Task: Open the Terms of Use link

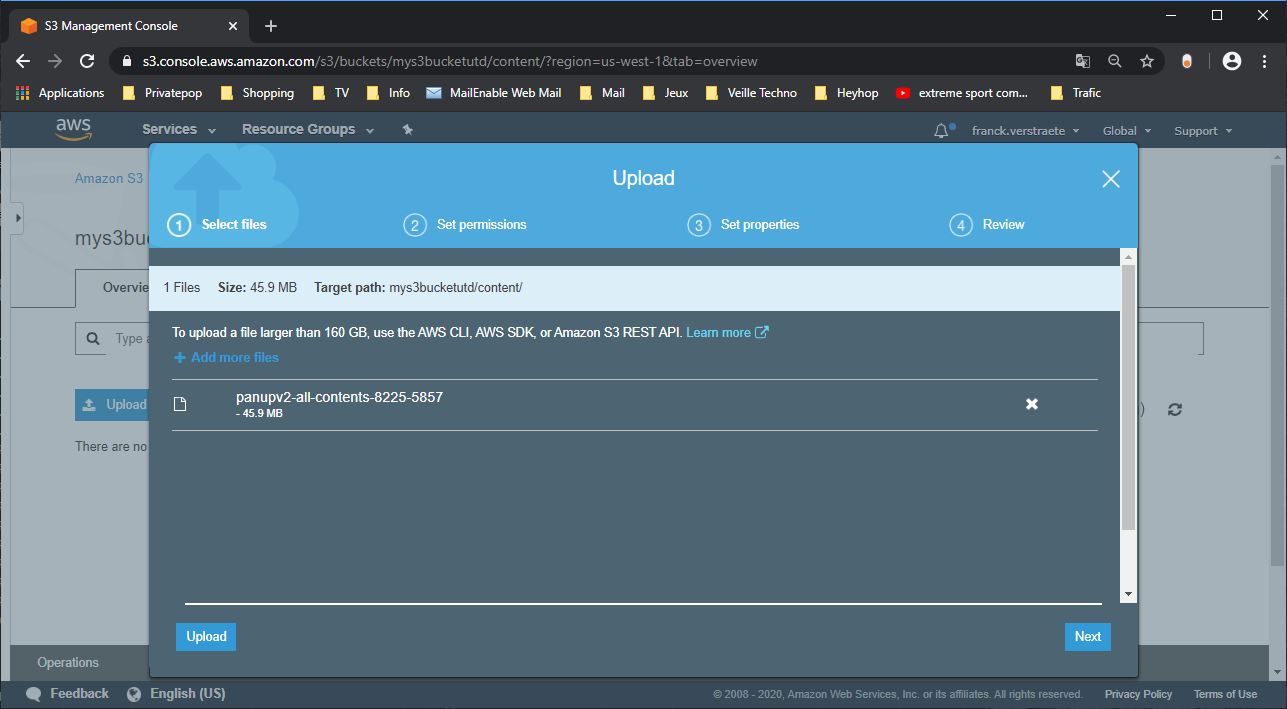Action: (x=1225, y=694)
